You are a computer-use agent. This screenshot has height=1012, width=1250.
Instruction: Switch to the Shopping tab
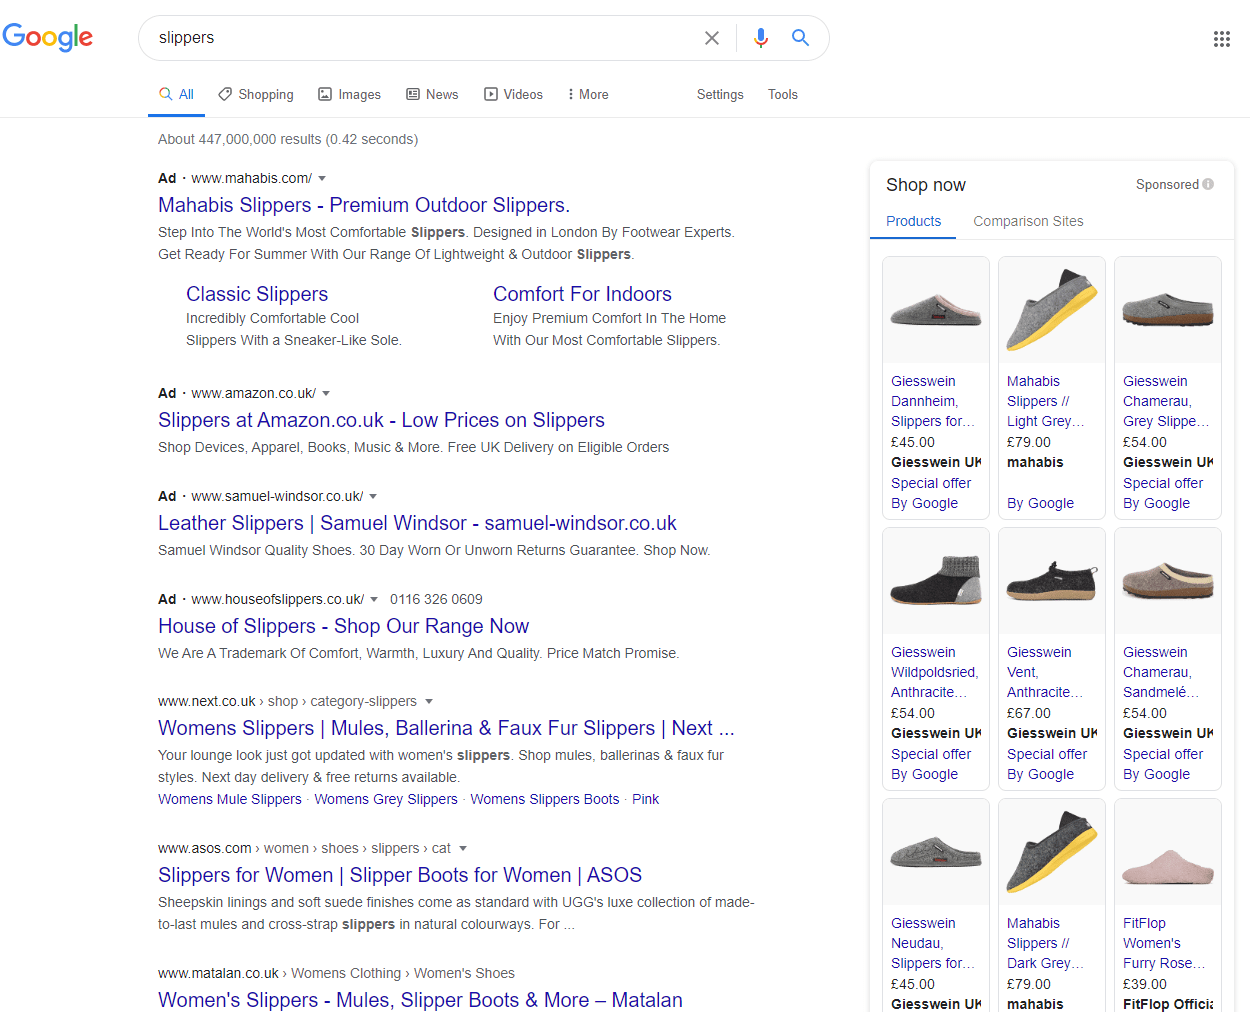pos(256,94)
